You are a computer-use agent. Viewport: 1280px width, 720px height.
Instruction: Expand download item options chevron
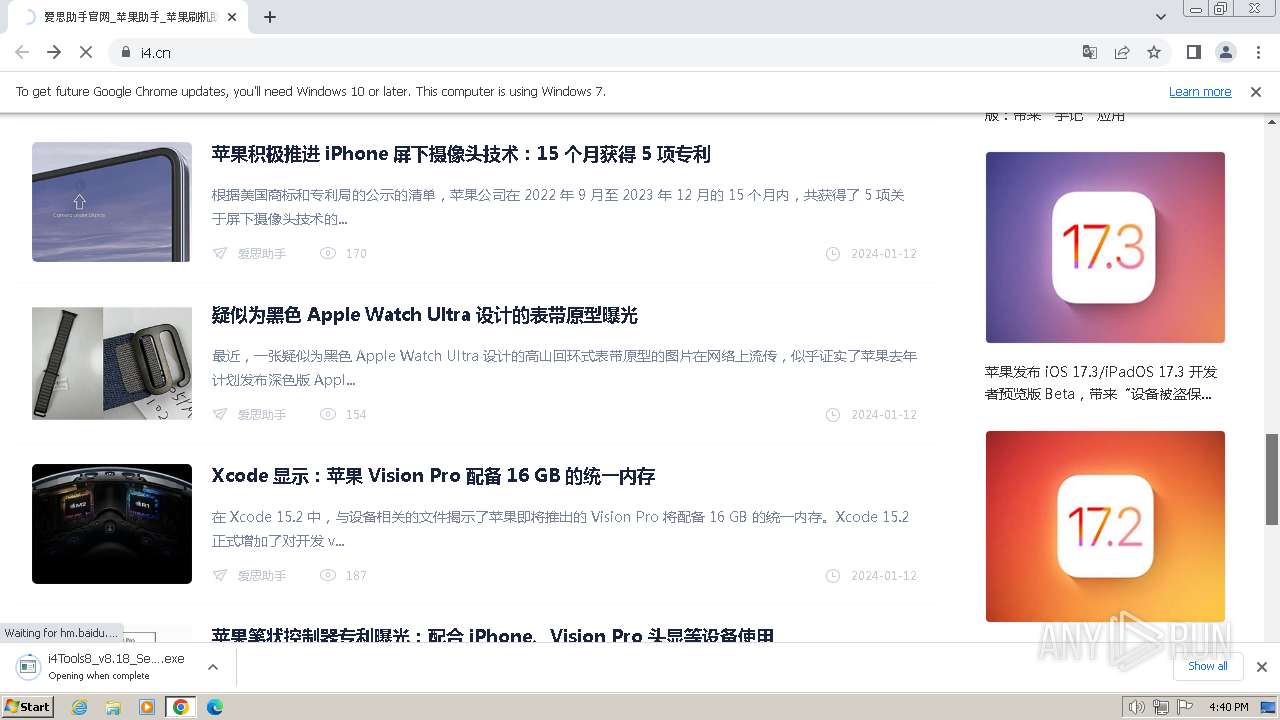pyautogui.click(x=213, y=667)
